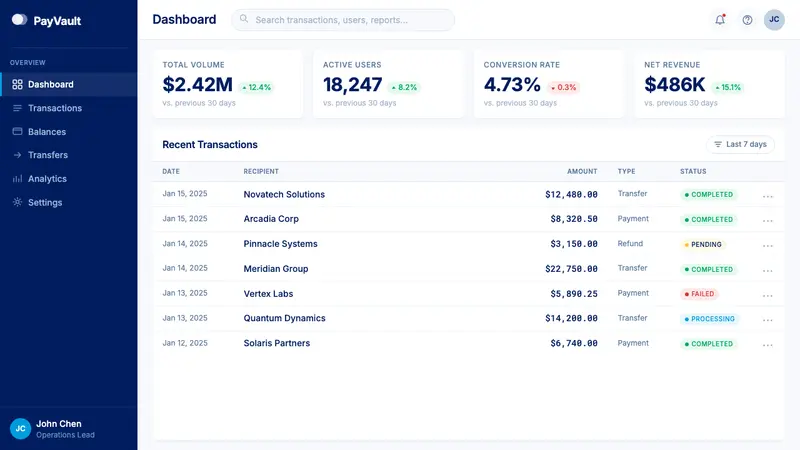Click the Transactions list icon in sidebar

point(17,108)
